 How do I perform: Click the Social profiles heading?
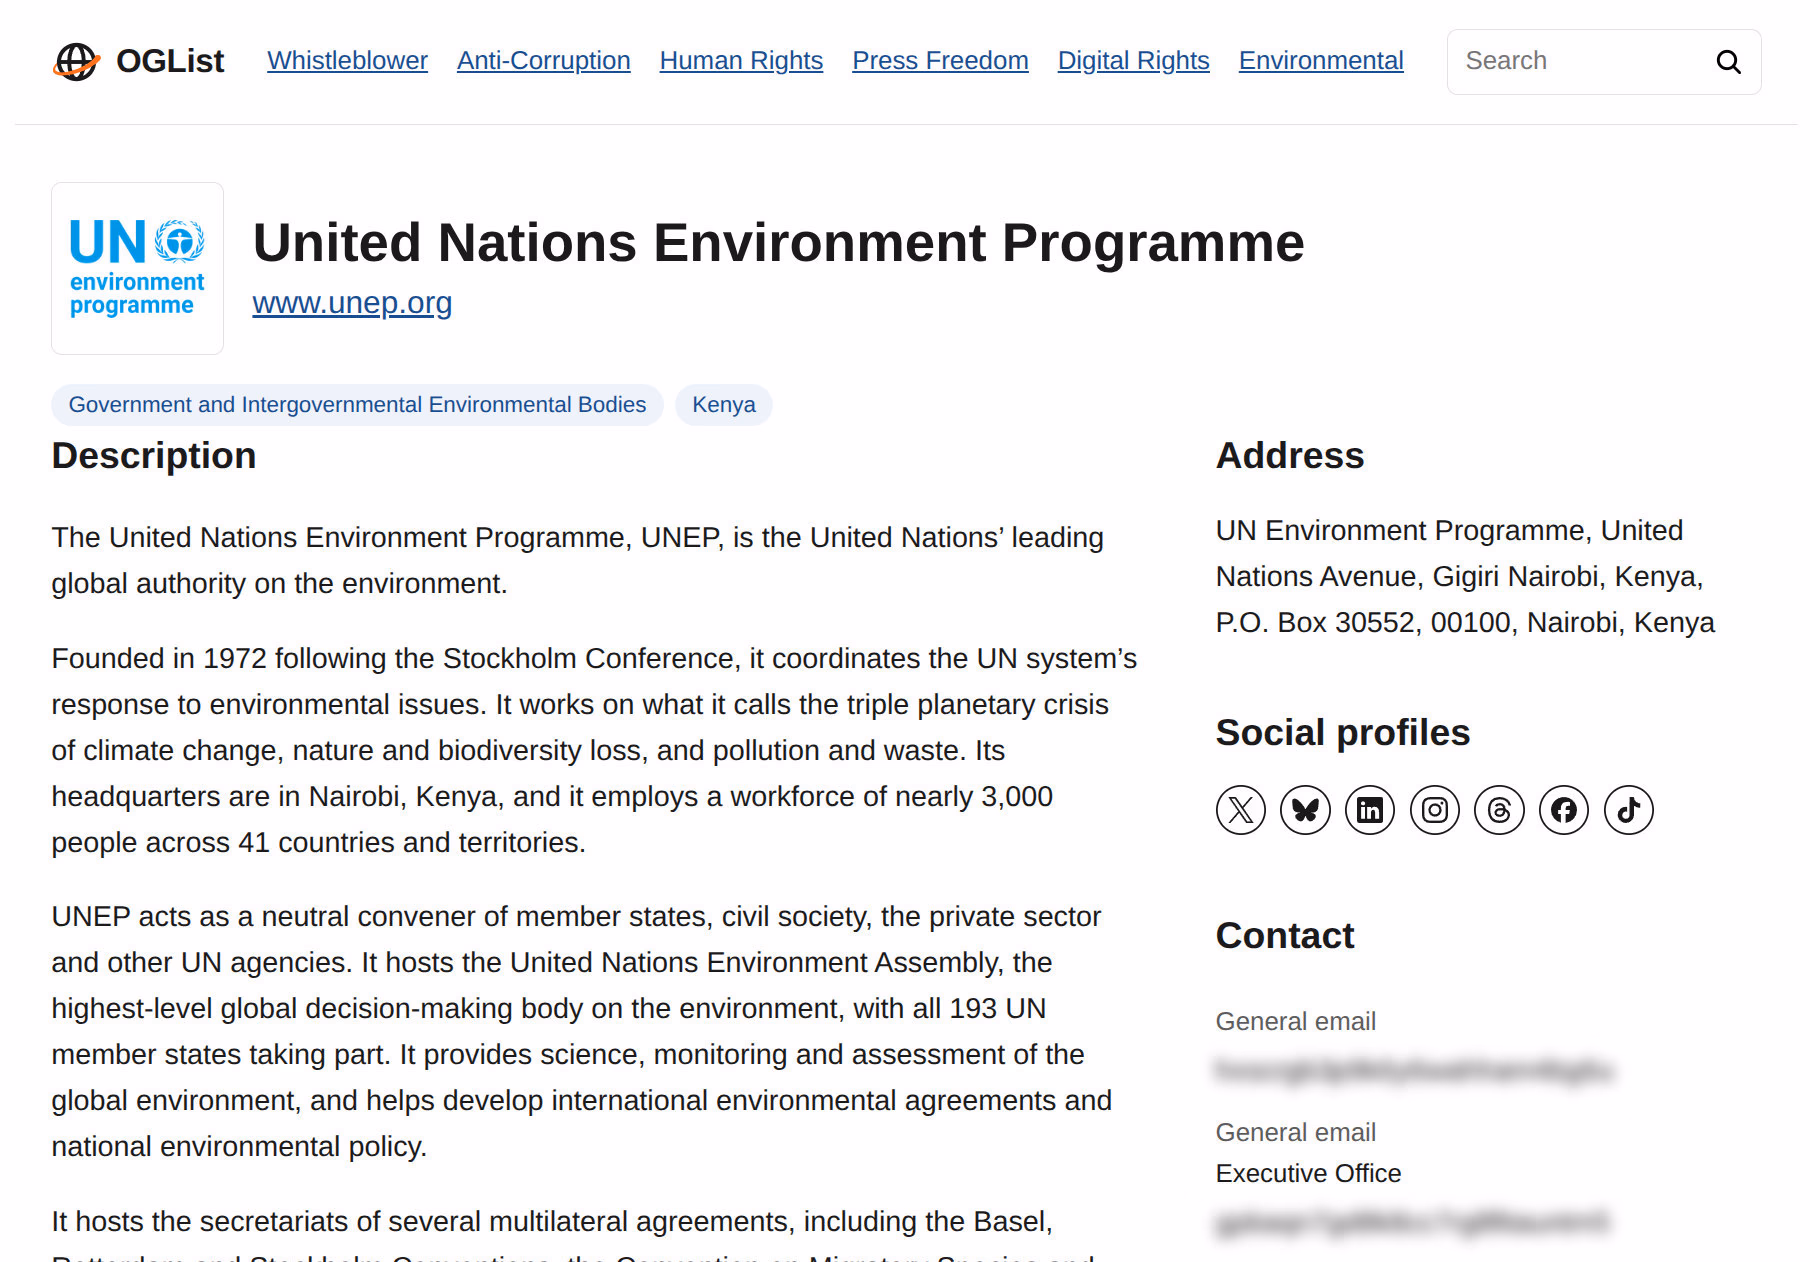tap(1343, 733)
